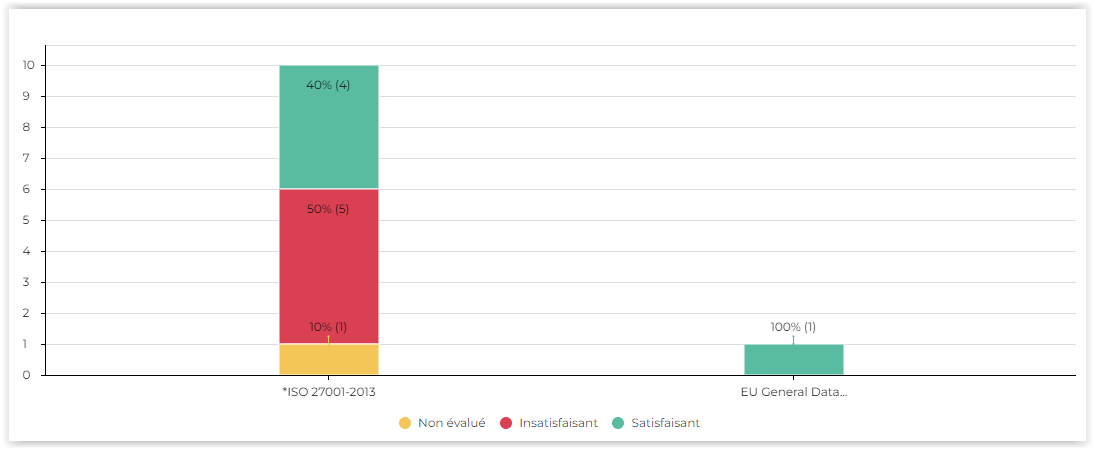Click the yellow Non évalué legend marker
This screenshot has width=1094, height=449.
click(405, 423)
